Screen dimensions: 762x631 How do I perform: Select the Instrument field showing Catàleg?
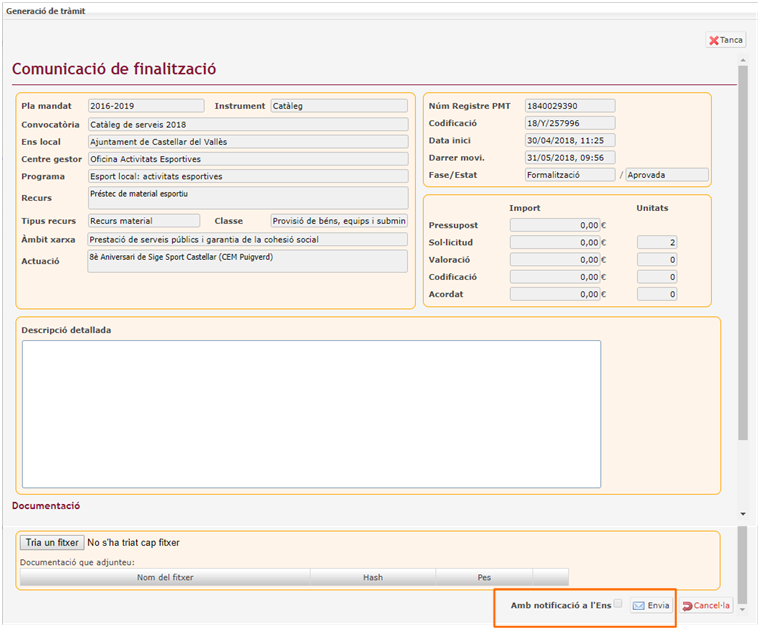click(x=339, y=105)
